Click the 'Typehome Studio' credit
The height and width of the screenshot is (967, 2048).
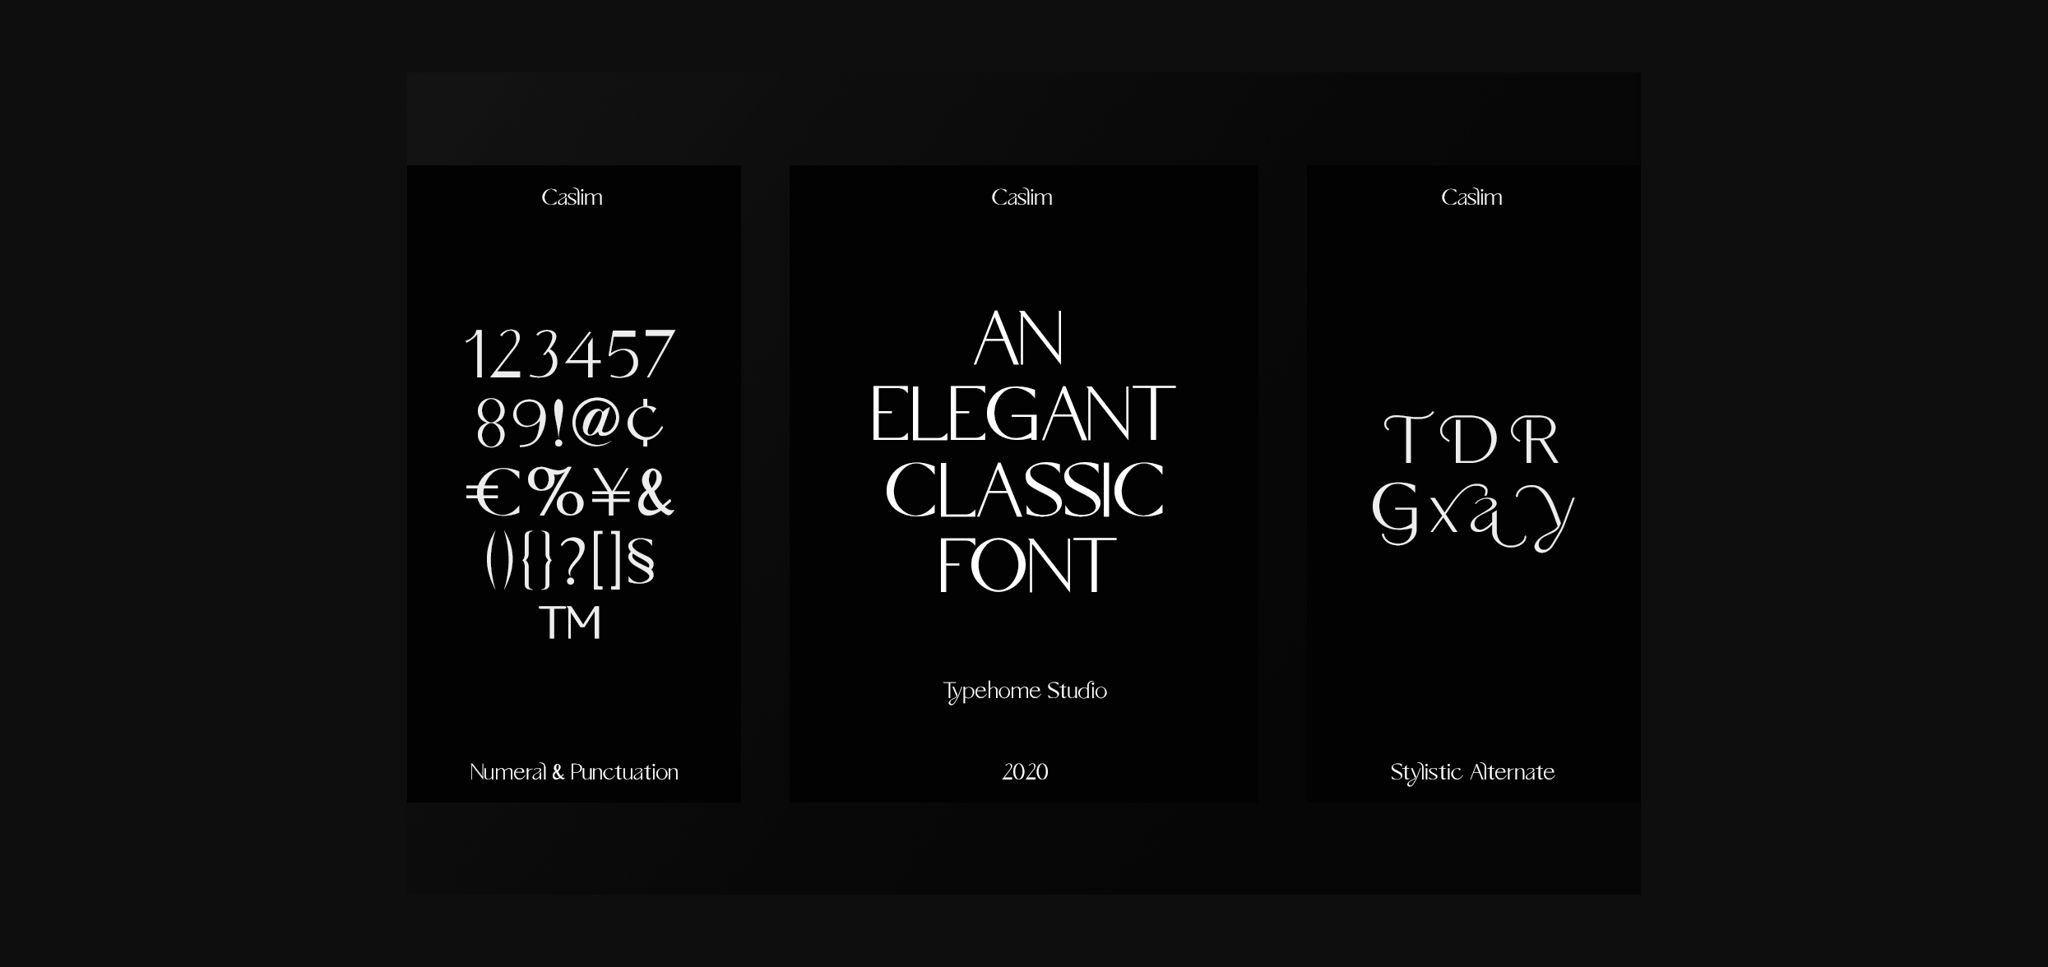click(x=1025, y=692)
